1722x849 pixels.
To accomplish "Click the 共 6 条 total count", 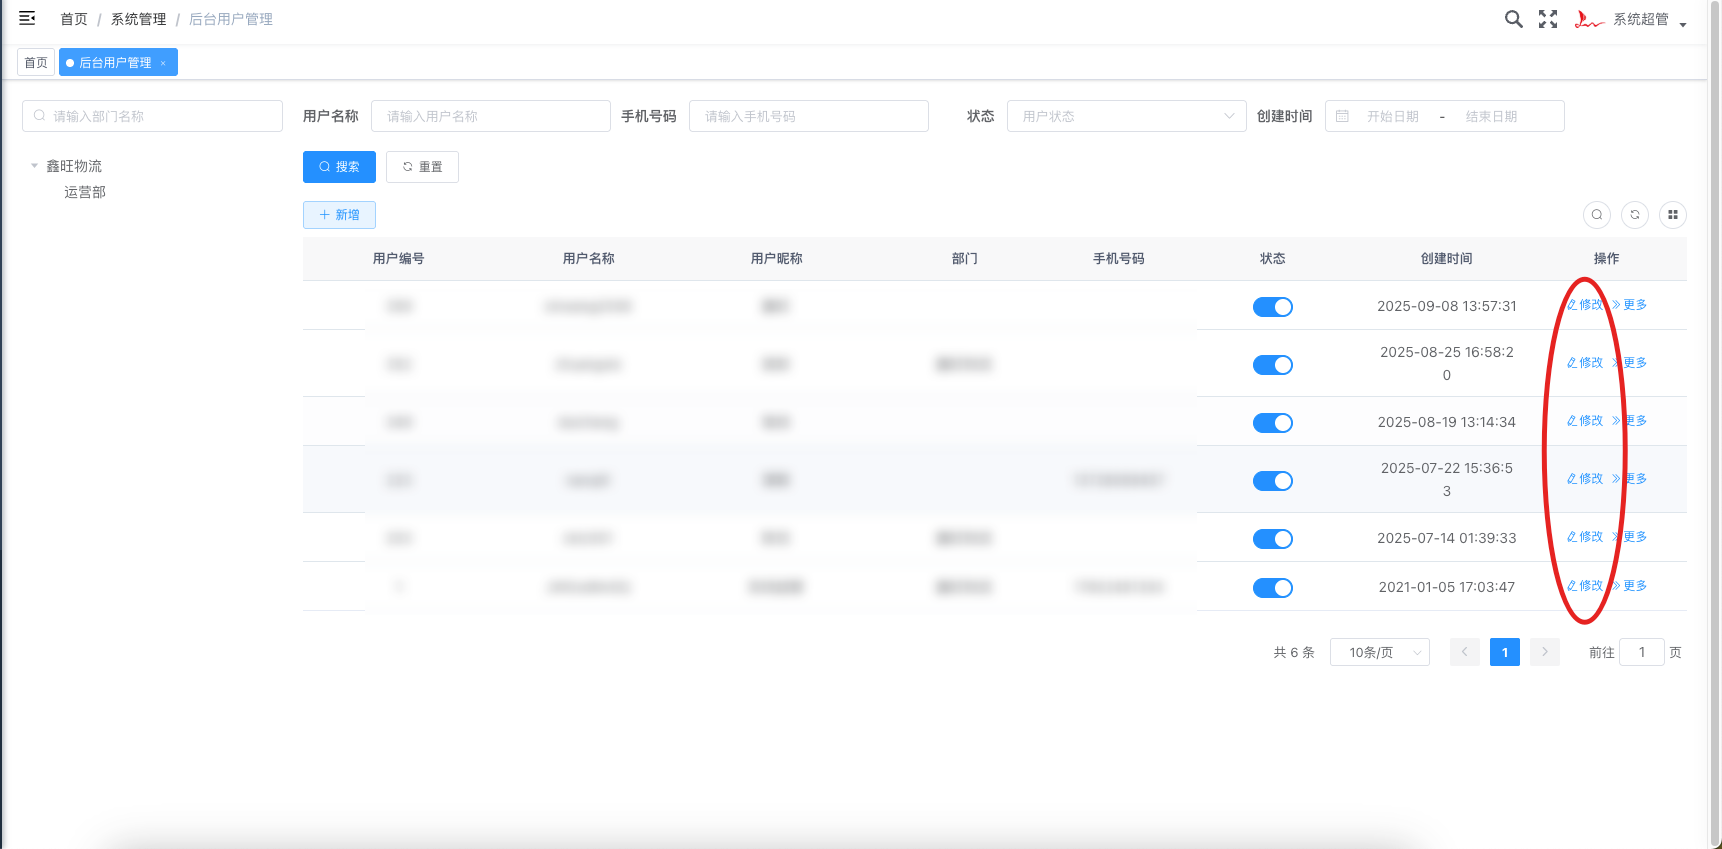I will coord(1294,652).
